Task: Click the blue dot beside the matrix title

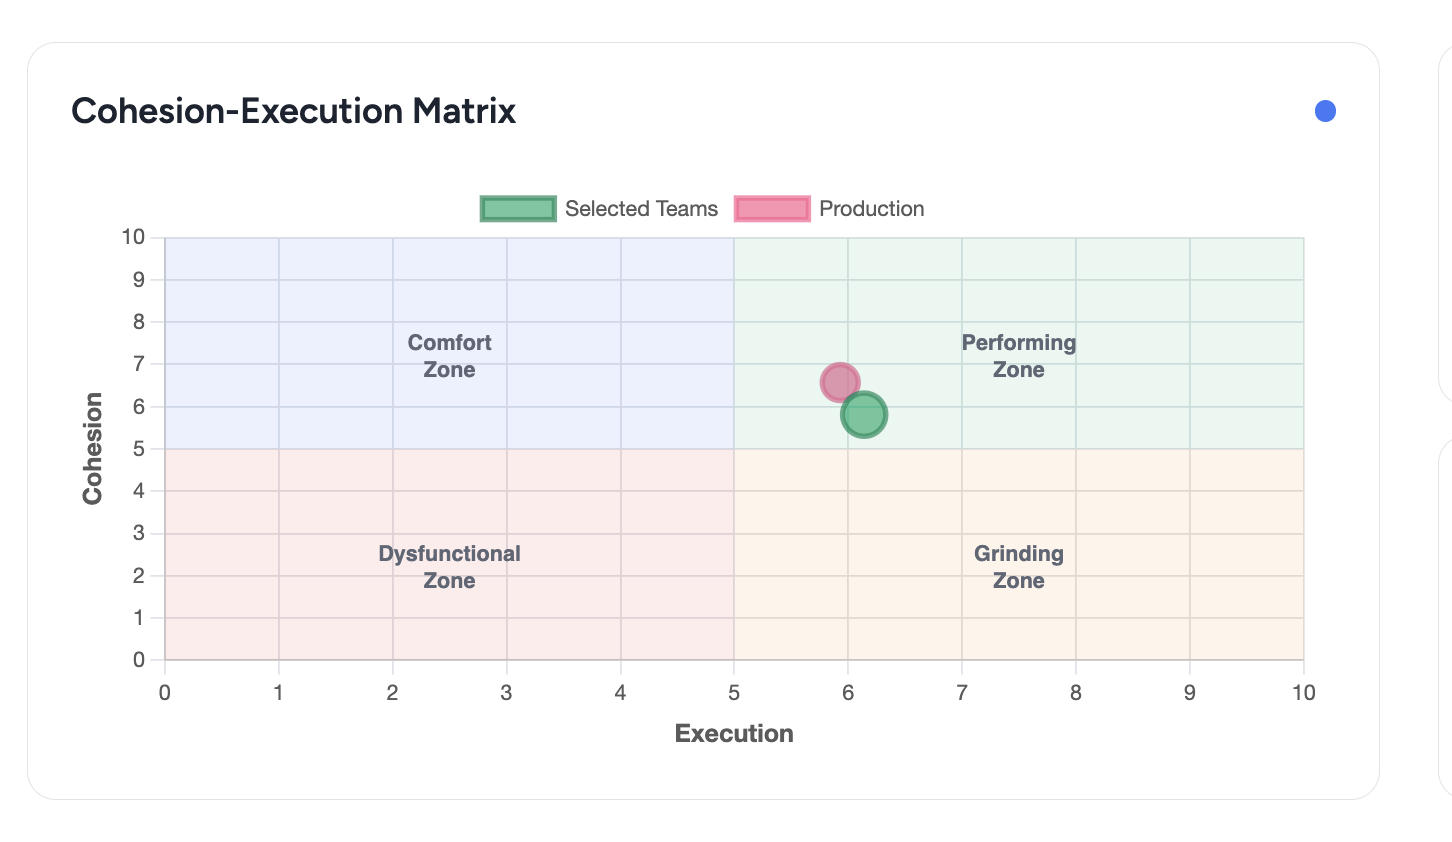Action: pos(1325,111)
